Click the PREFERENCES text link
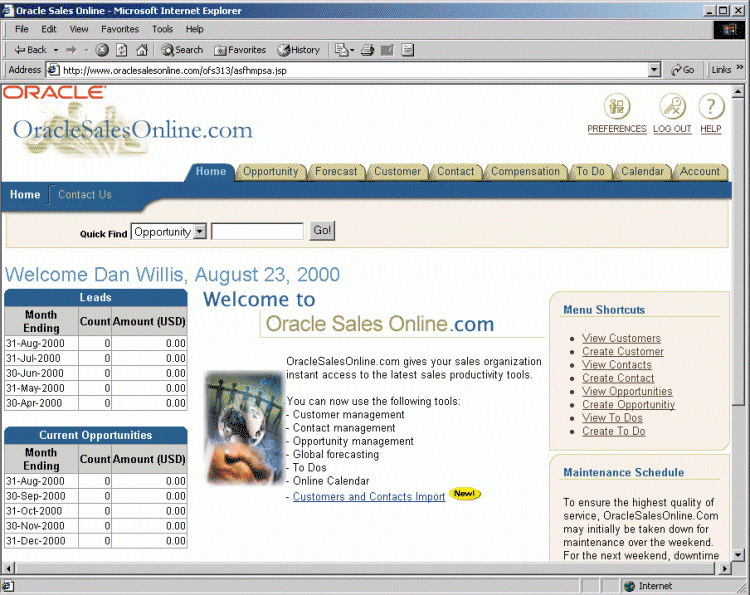The width and height of the screenshot is (750, 595). [617, 129]
